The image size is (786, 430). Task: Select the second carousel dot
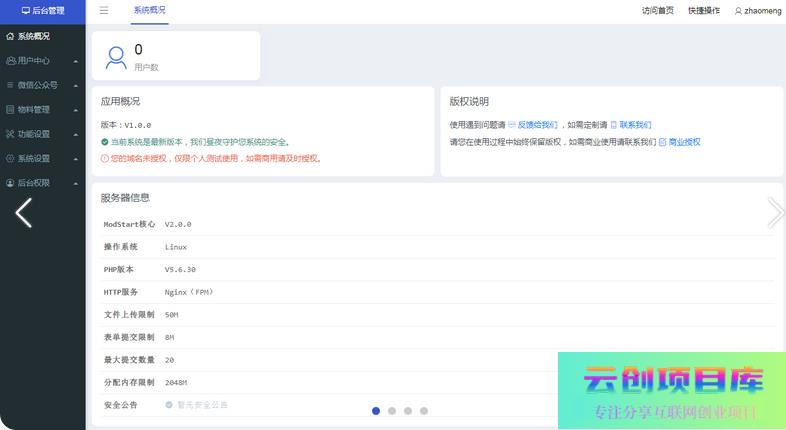point(392,411)
